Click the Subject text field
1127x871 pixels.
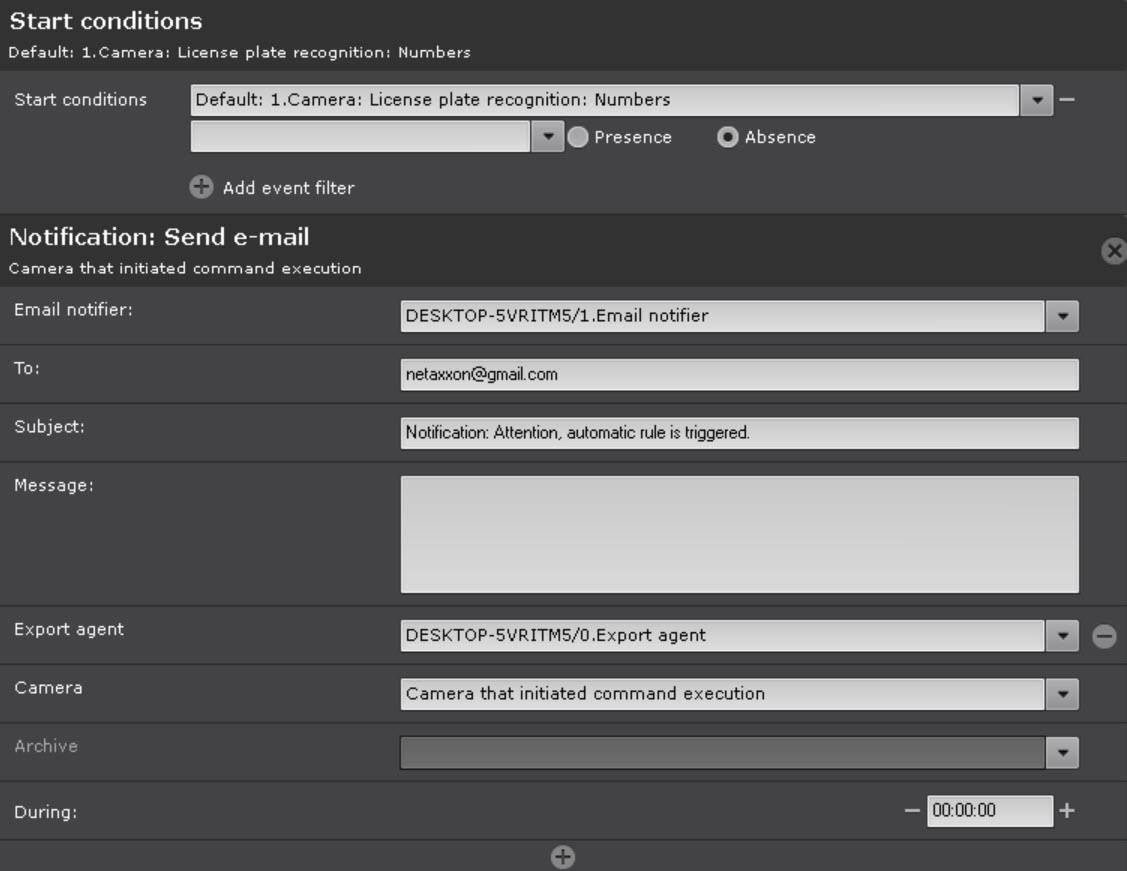[739, 434]
